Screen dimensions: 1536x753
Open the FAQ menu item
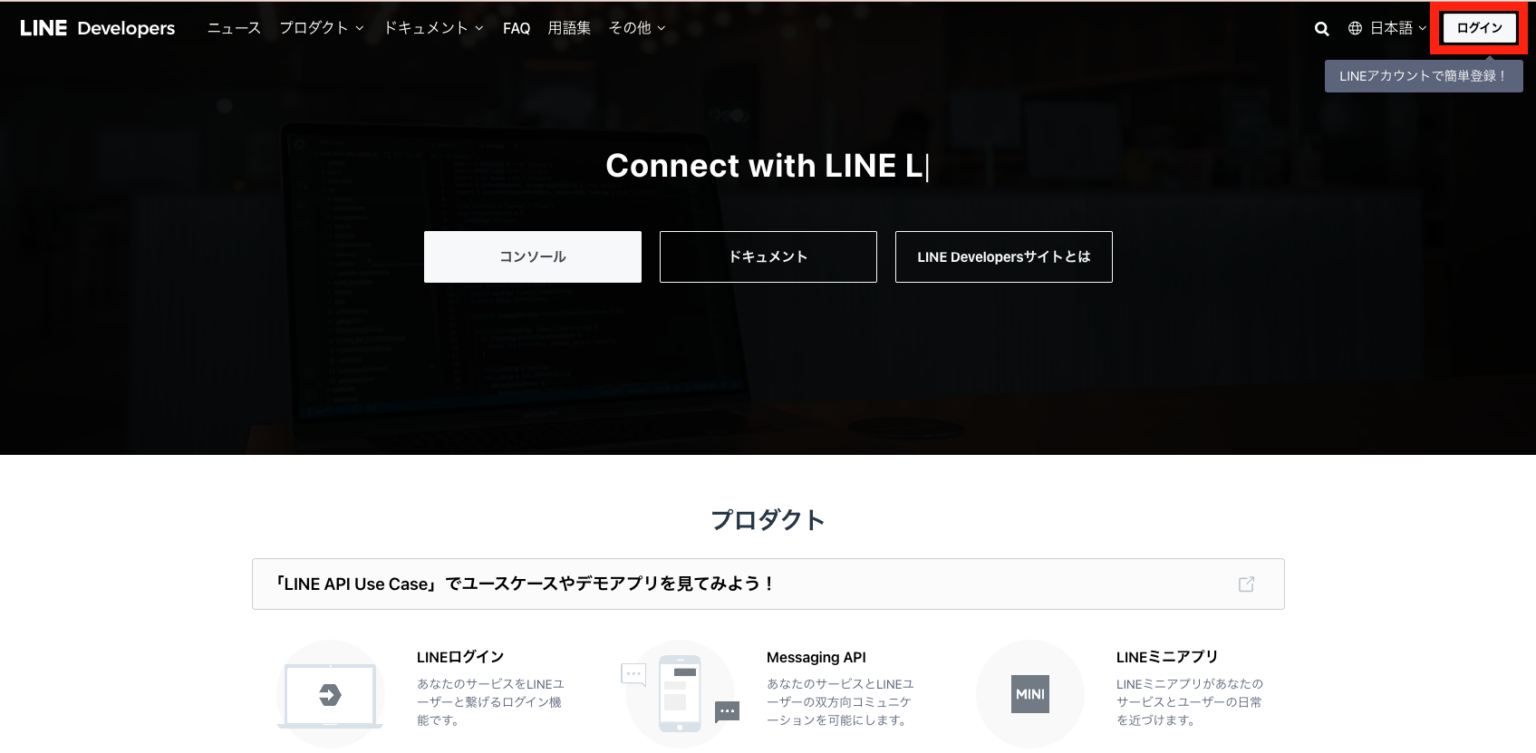click(516, 28)
